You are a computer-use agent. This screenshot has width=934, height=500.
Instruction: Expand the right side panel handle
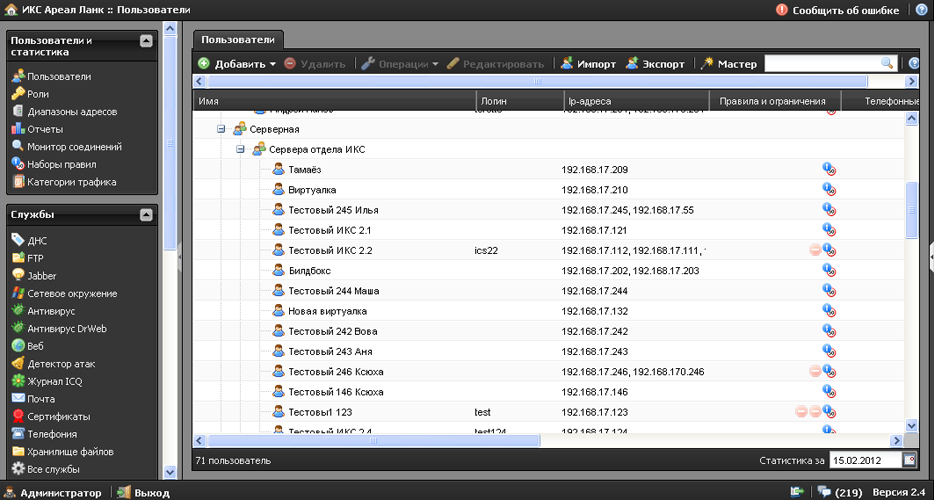click(x=931, y=255)
